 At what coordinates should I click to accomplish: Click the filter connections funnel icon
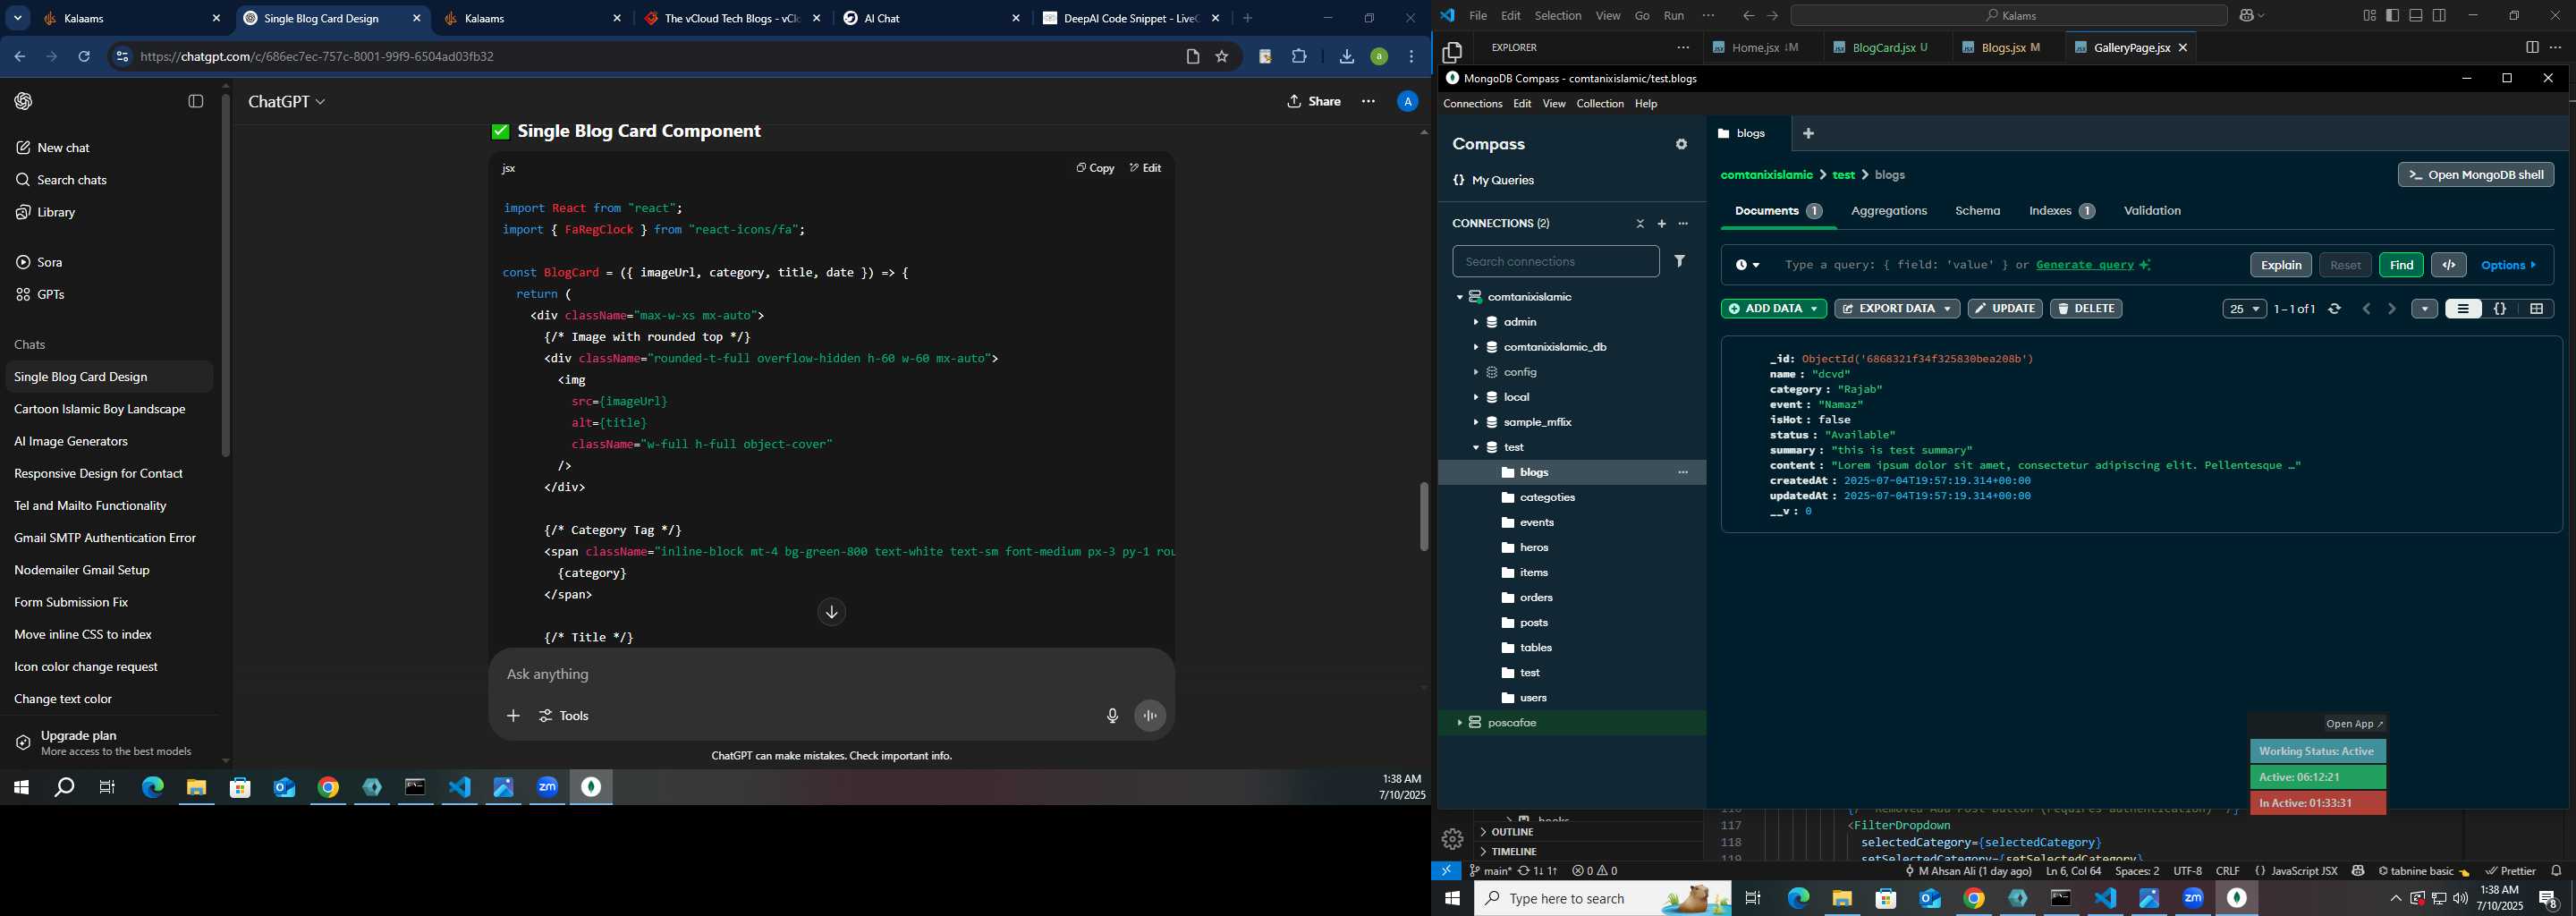pyautogui.click(x=1680, y=261)
